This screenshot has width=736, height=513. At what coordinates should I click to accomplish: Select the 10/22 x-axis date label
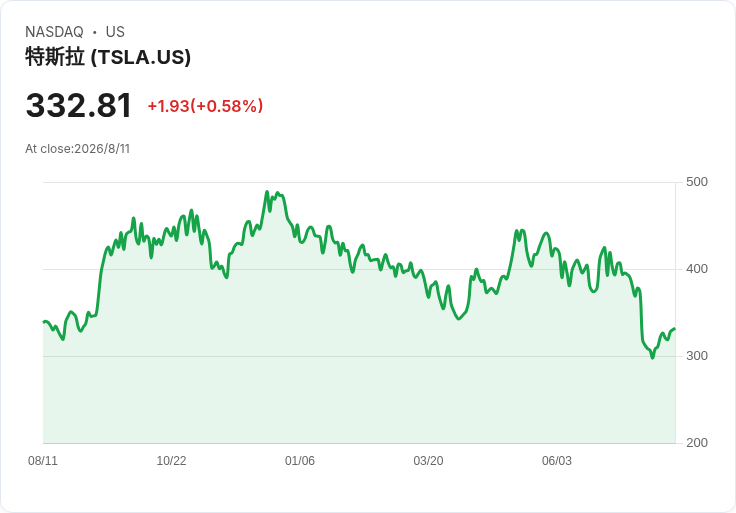coord(171,461)
